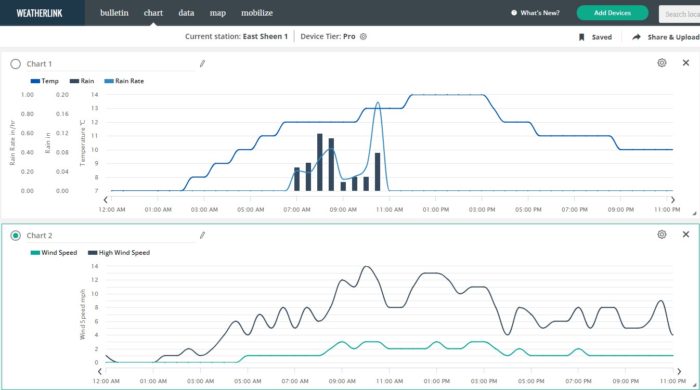Close Chart 1 panel
700x390 pixels.
point(686,63)
